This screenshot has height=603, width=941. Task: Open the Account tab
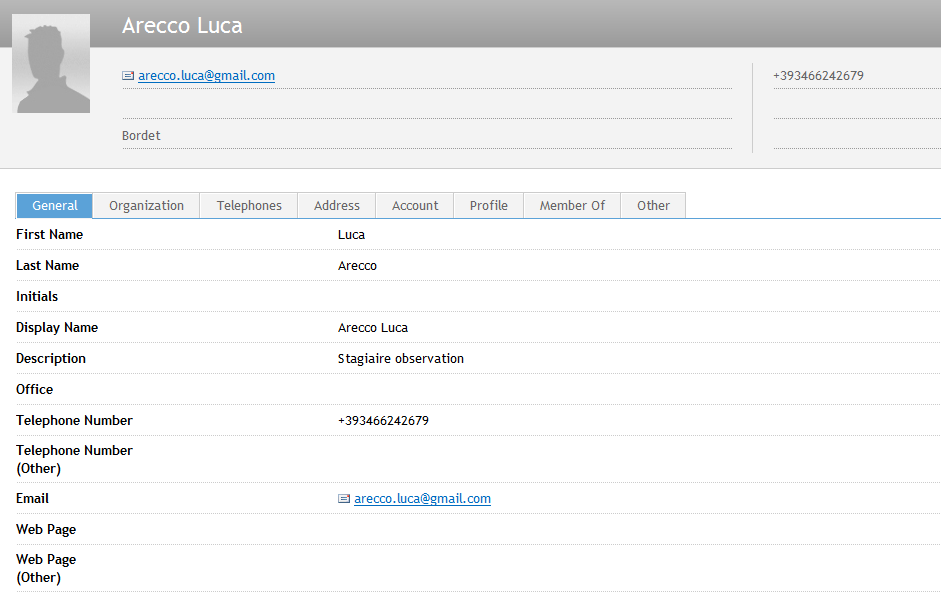click(x=415, y=206)
